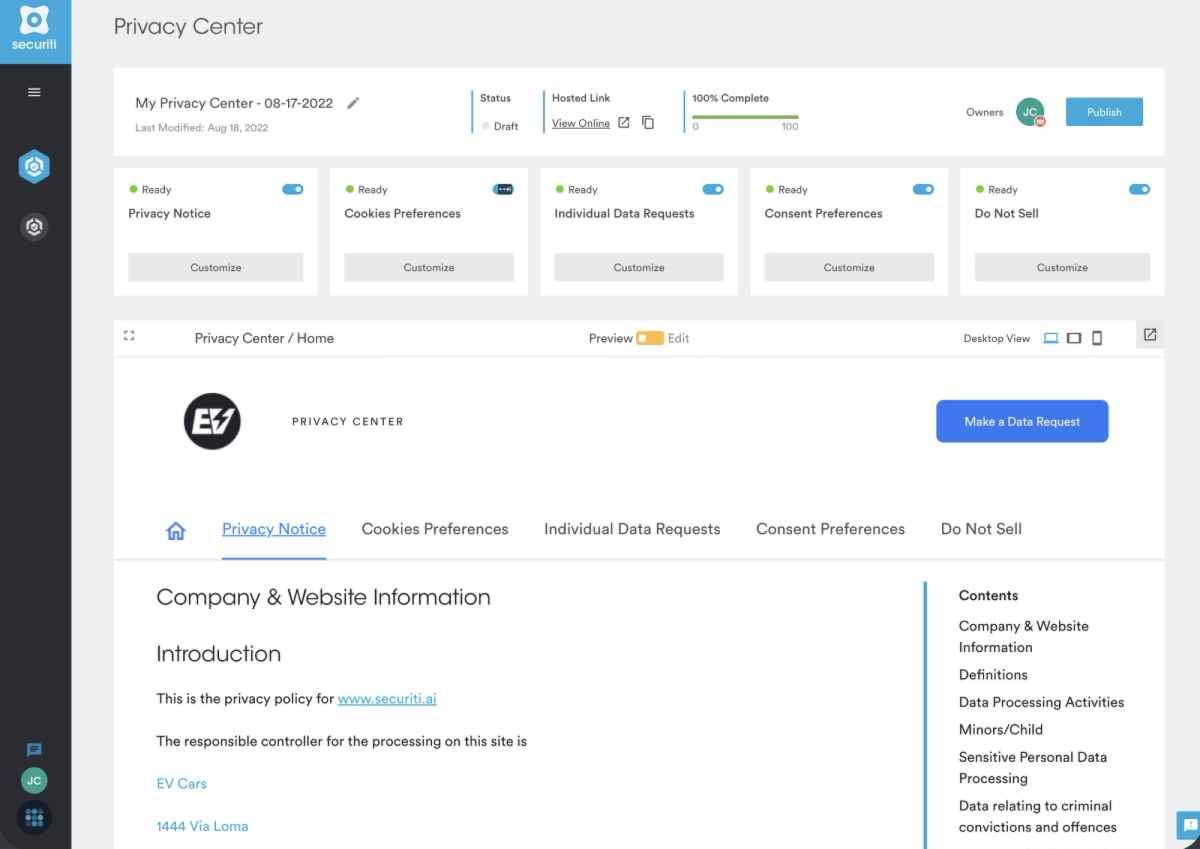Select the gray hexagon module icon
The width and height of the screenshot is (1200, 849).
click(x=34, y=227)
